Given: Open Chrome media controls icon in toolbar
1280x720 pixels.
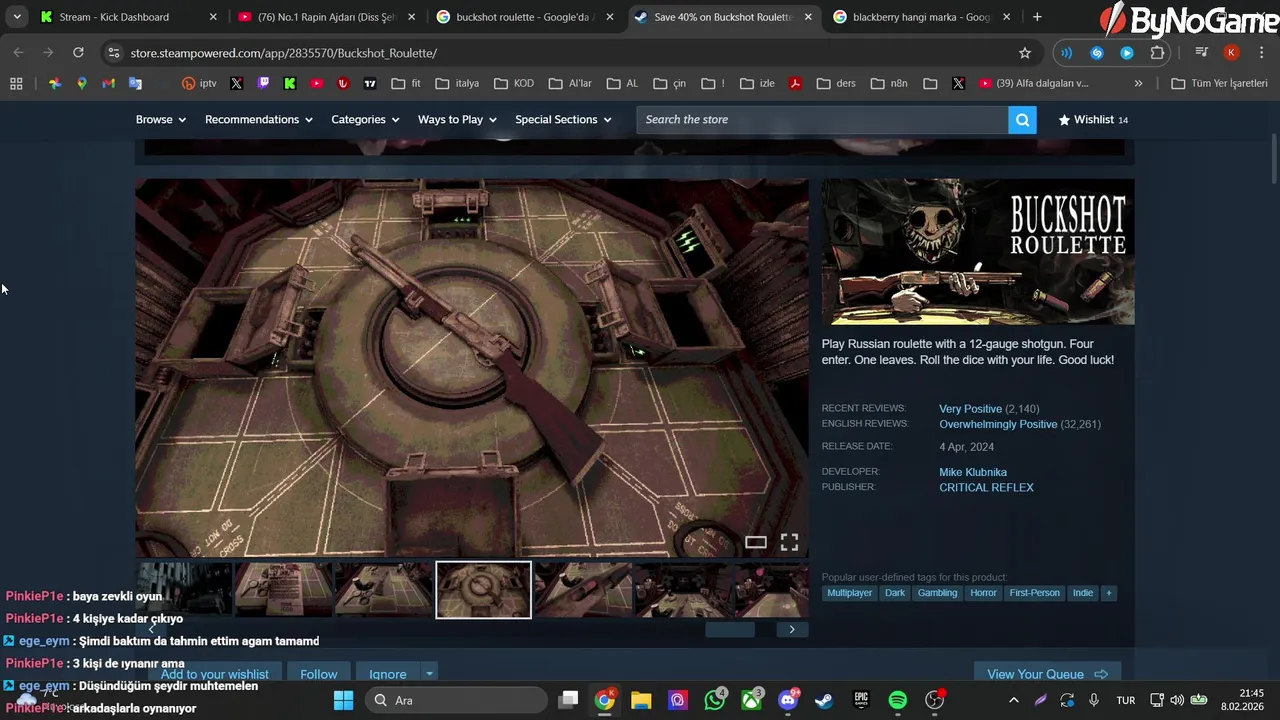Looking at the screenshot, I should click(x=1202, y=53).
